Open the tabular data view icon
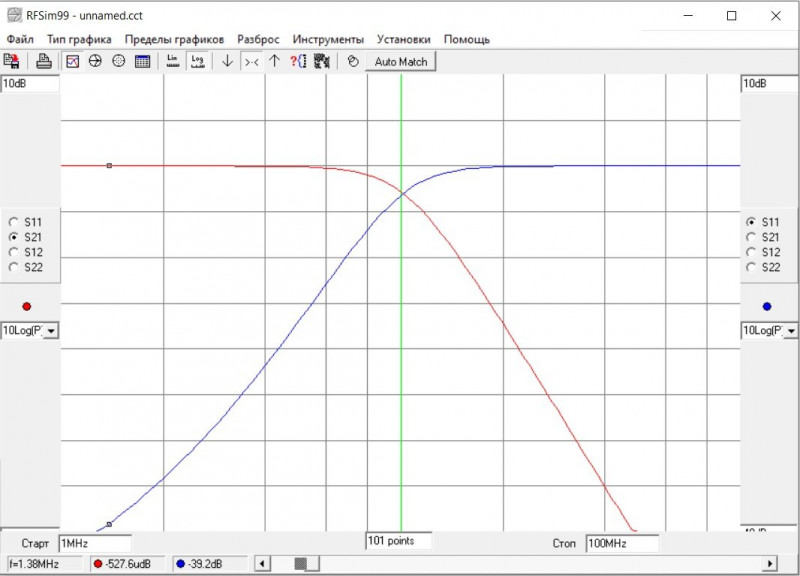This screenshot has width=800, height=576. tap(142, 61)
